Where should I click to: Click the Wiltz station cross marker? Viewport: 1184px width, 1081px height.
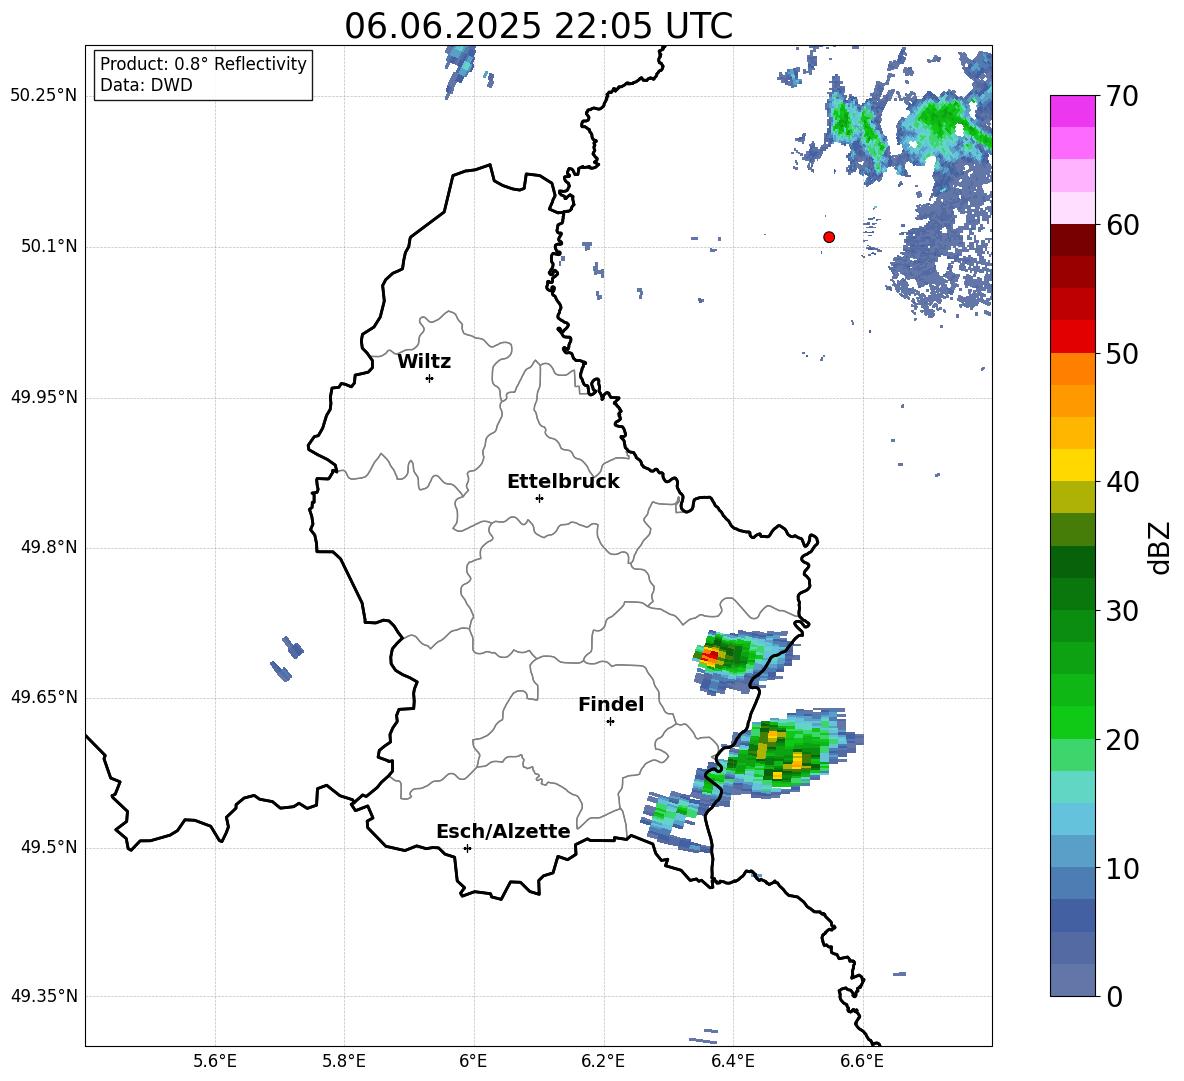coord(430,378)
